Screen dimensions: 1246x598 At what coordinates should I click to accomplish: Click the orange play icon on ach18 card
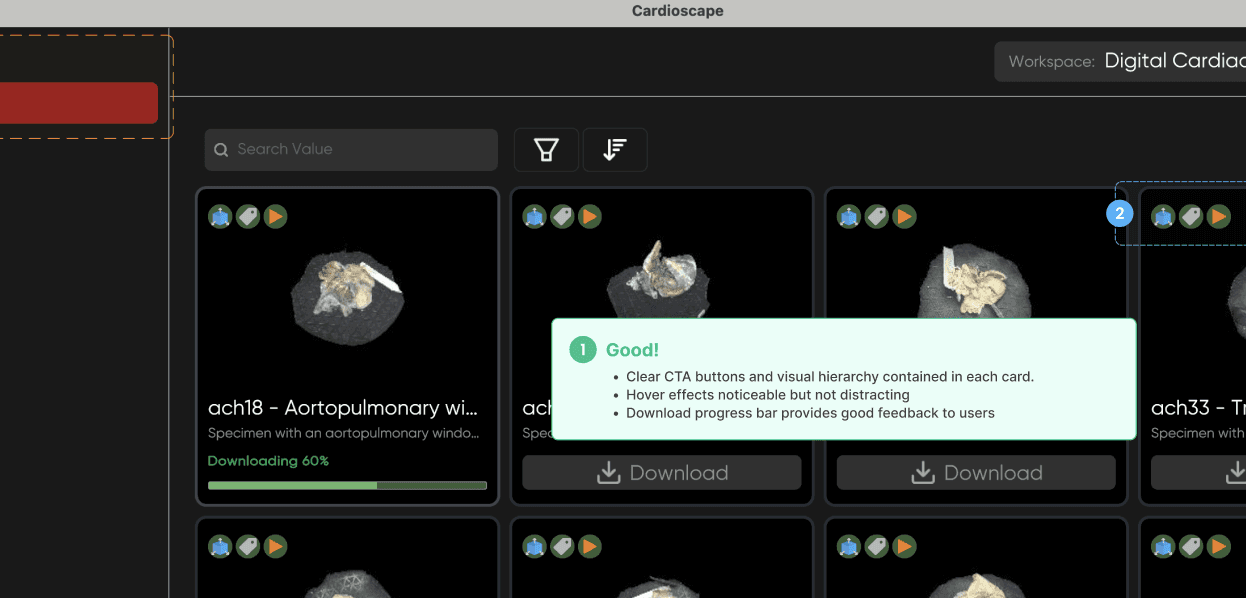tap(276, 216)
